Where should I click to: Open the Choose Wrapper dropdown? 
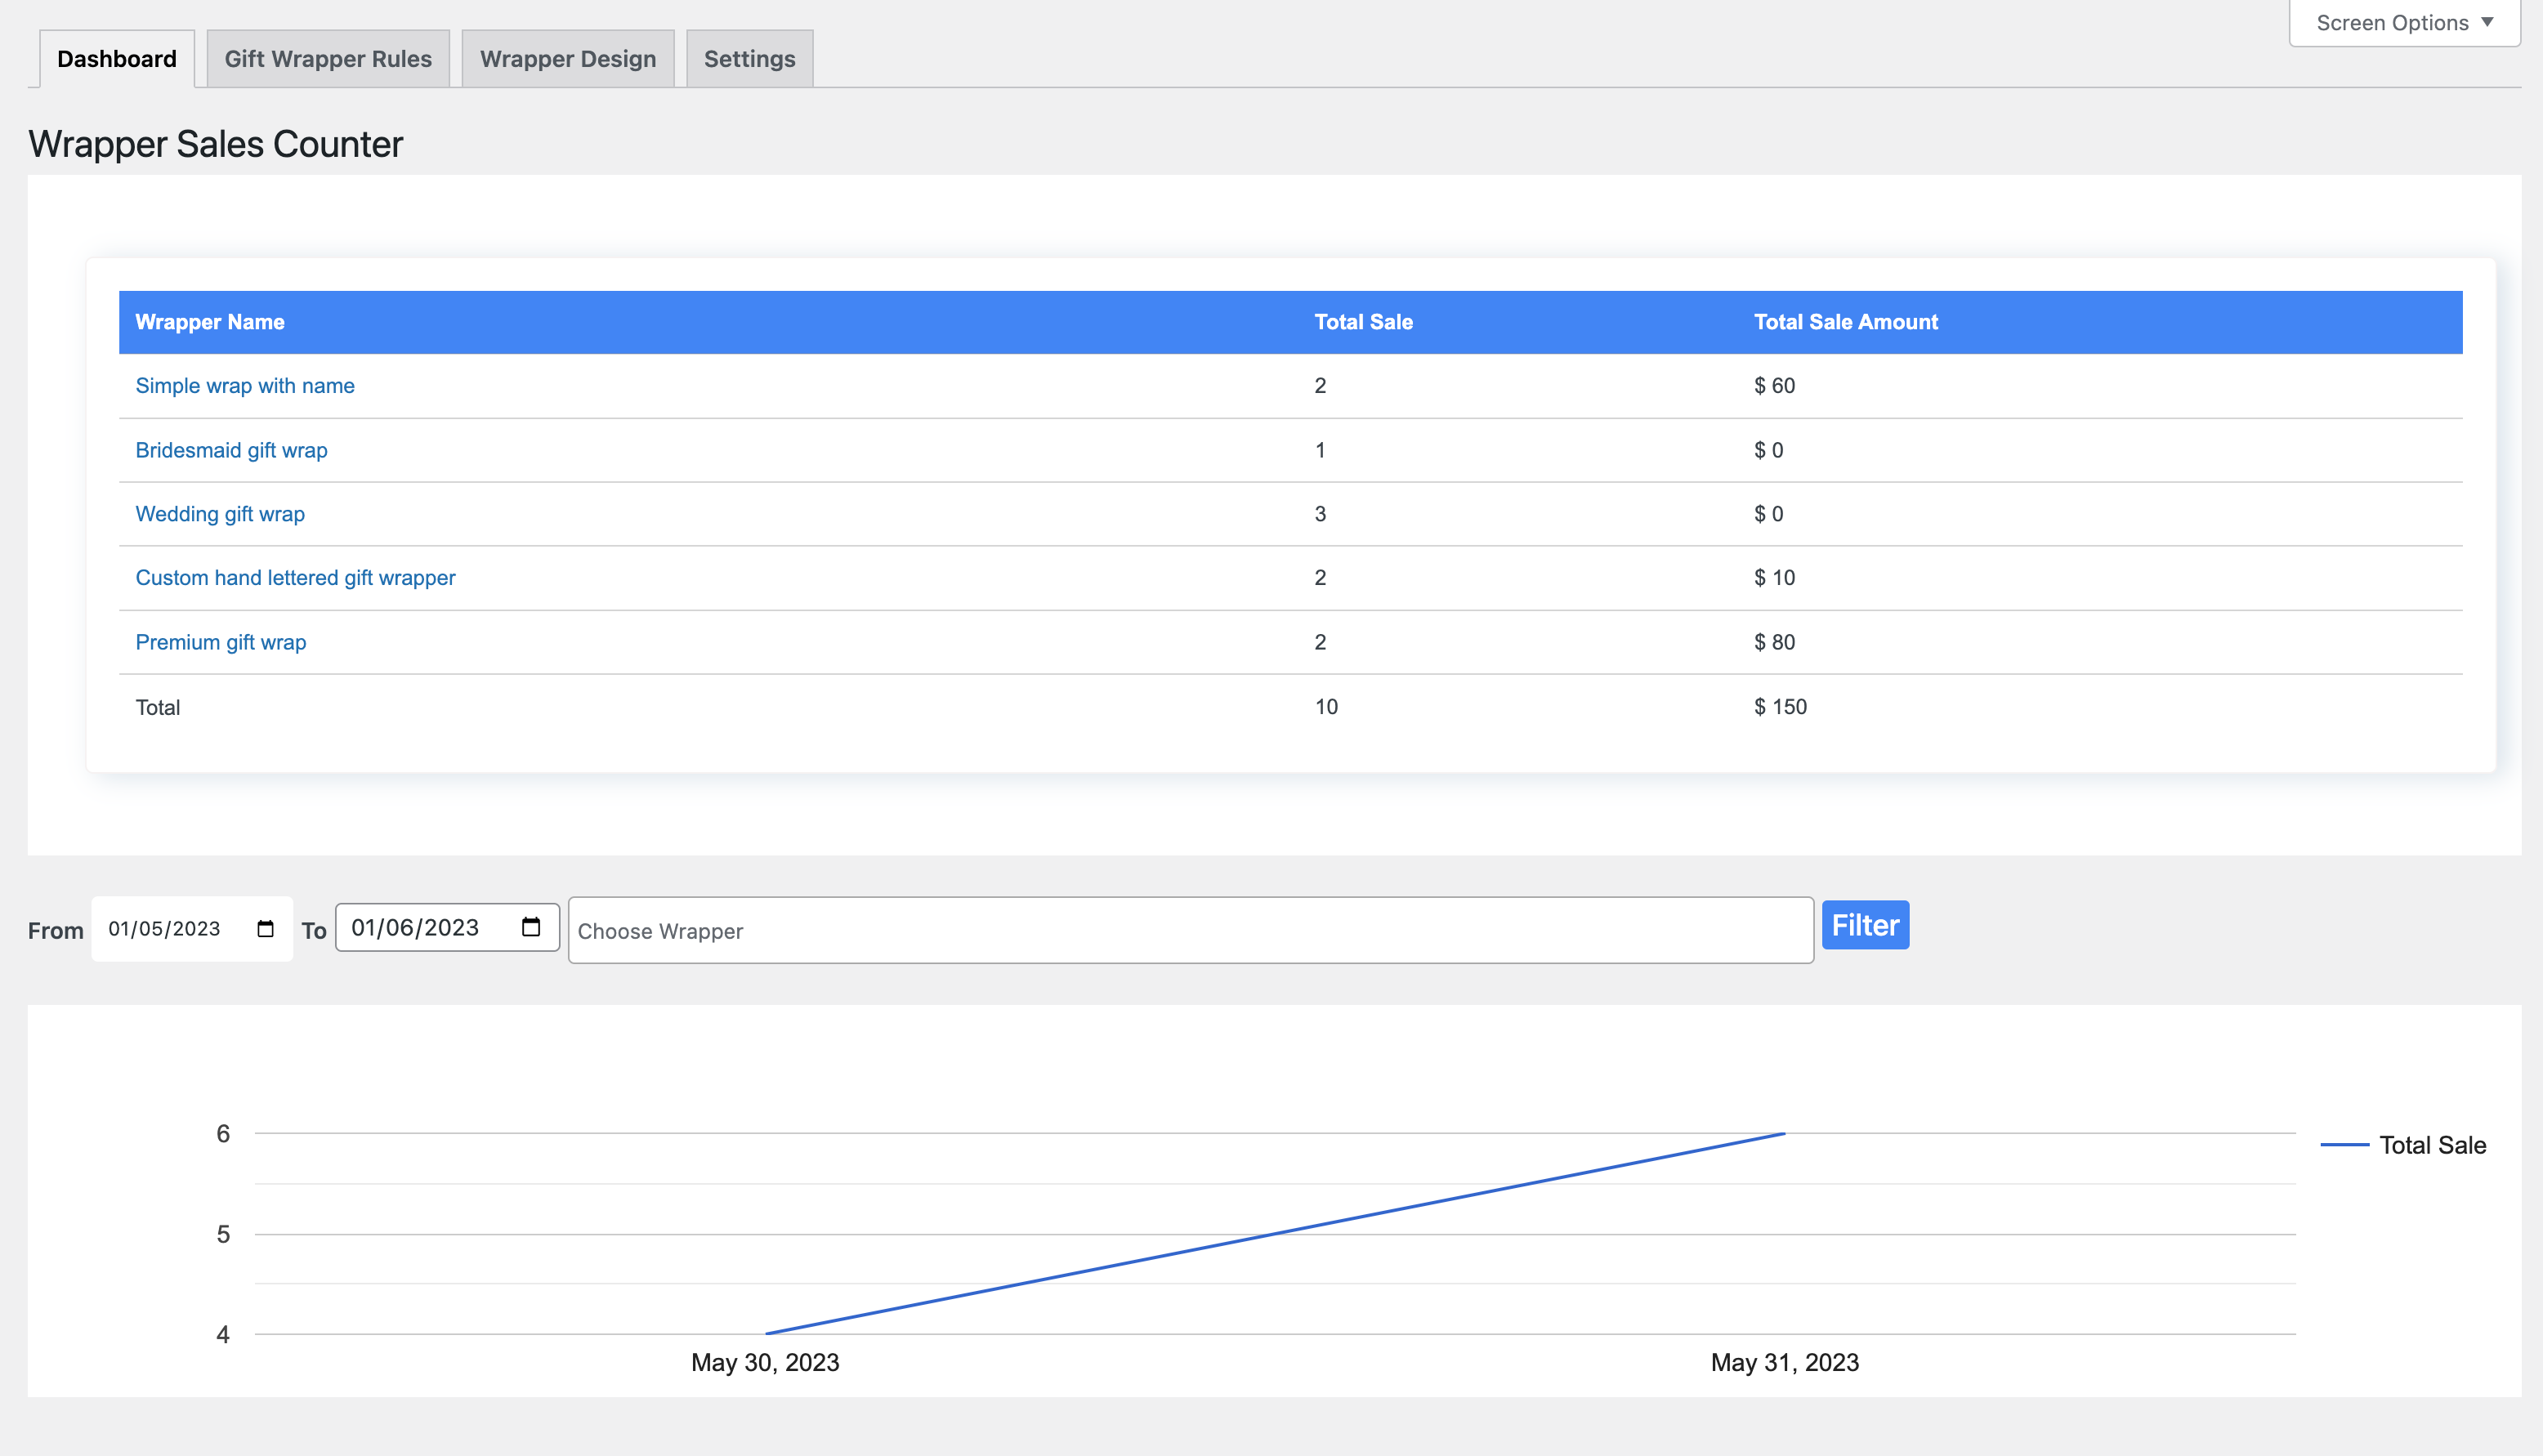point(1190,931)
